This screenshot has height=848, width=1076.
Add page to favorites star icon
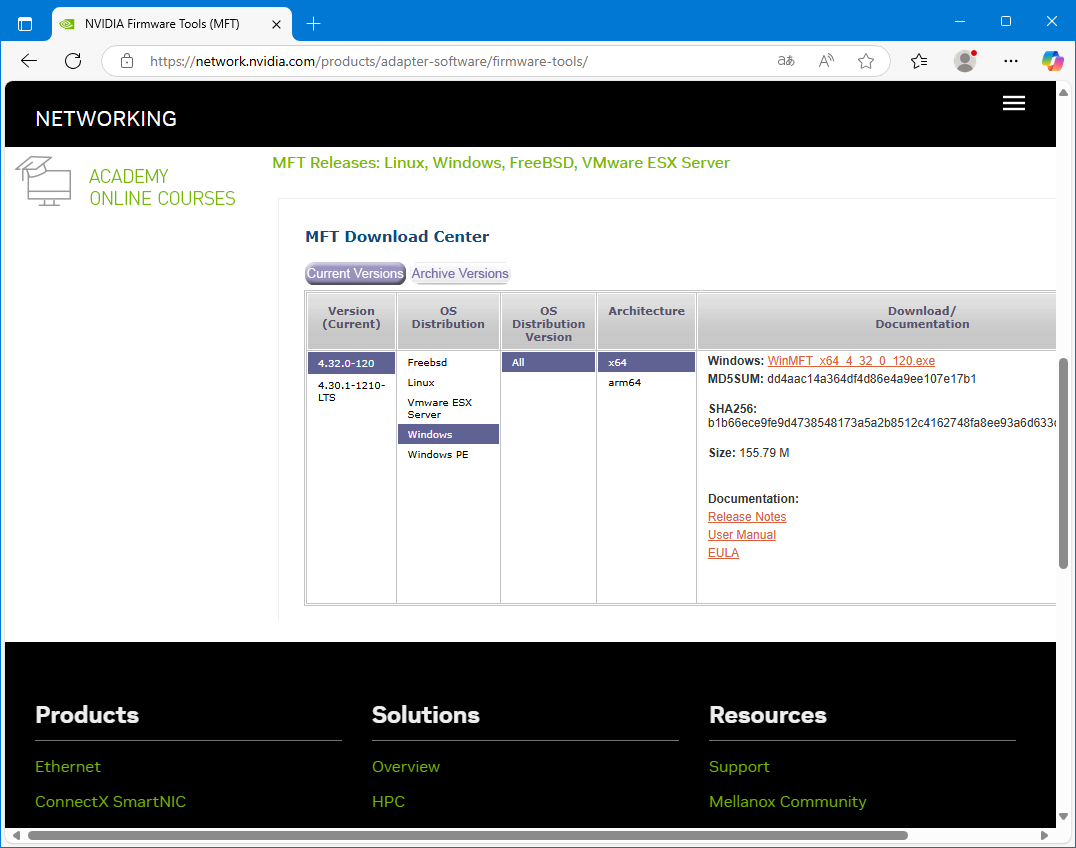[x=866, y=61]
